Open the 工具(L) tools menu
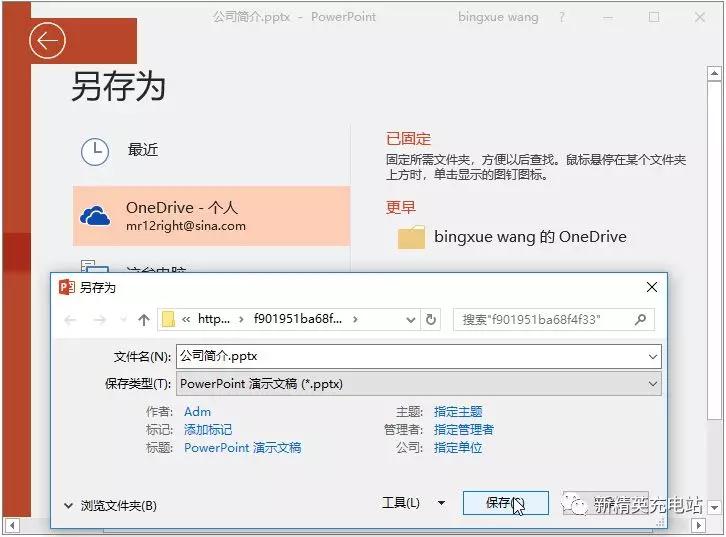The height and width of the screenshot is (537, 726). point(414,503)
